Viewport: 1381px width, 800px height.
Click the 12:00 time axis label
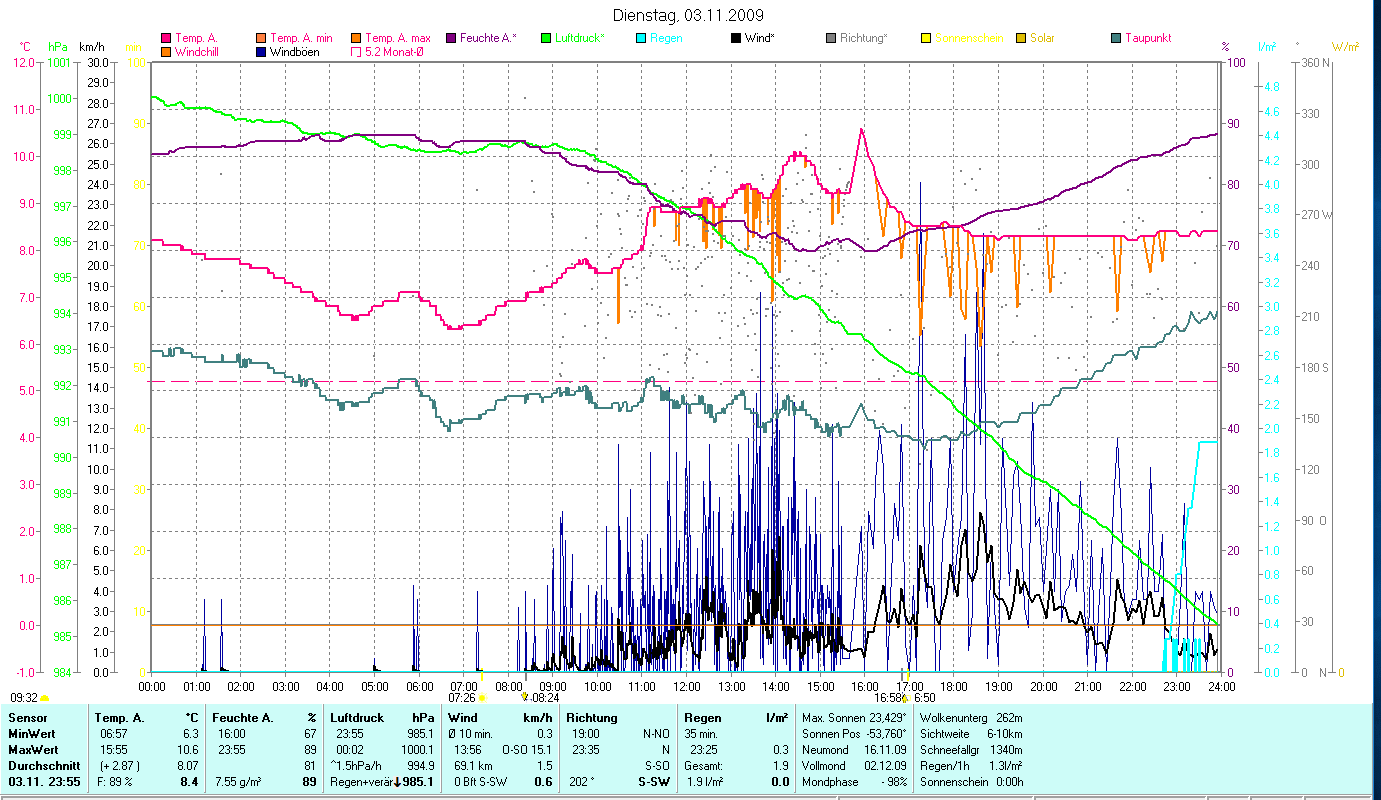point(686,686)
